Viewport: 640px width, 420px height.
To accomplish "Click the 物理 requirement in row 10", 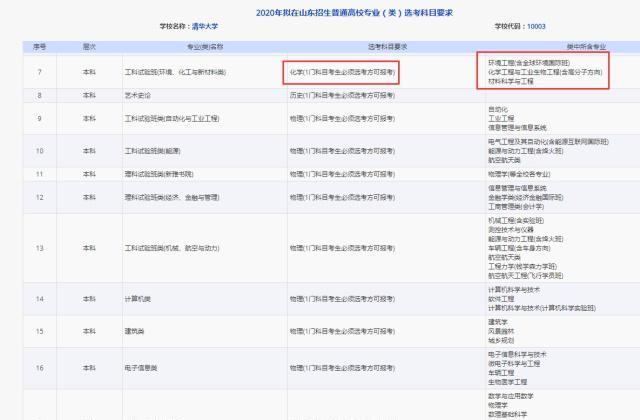I will click(342, 151).
